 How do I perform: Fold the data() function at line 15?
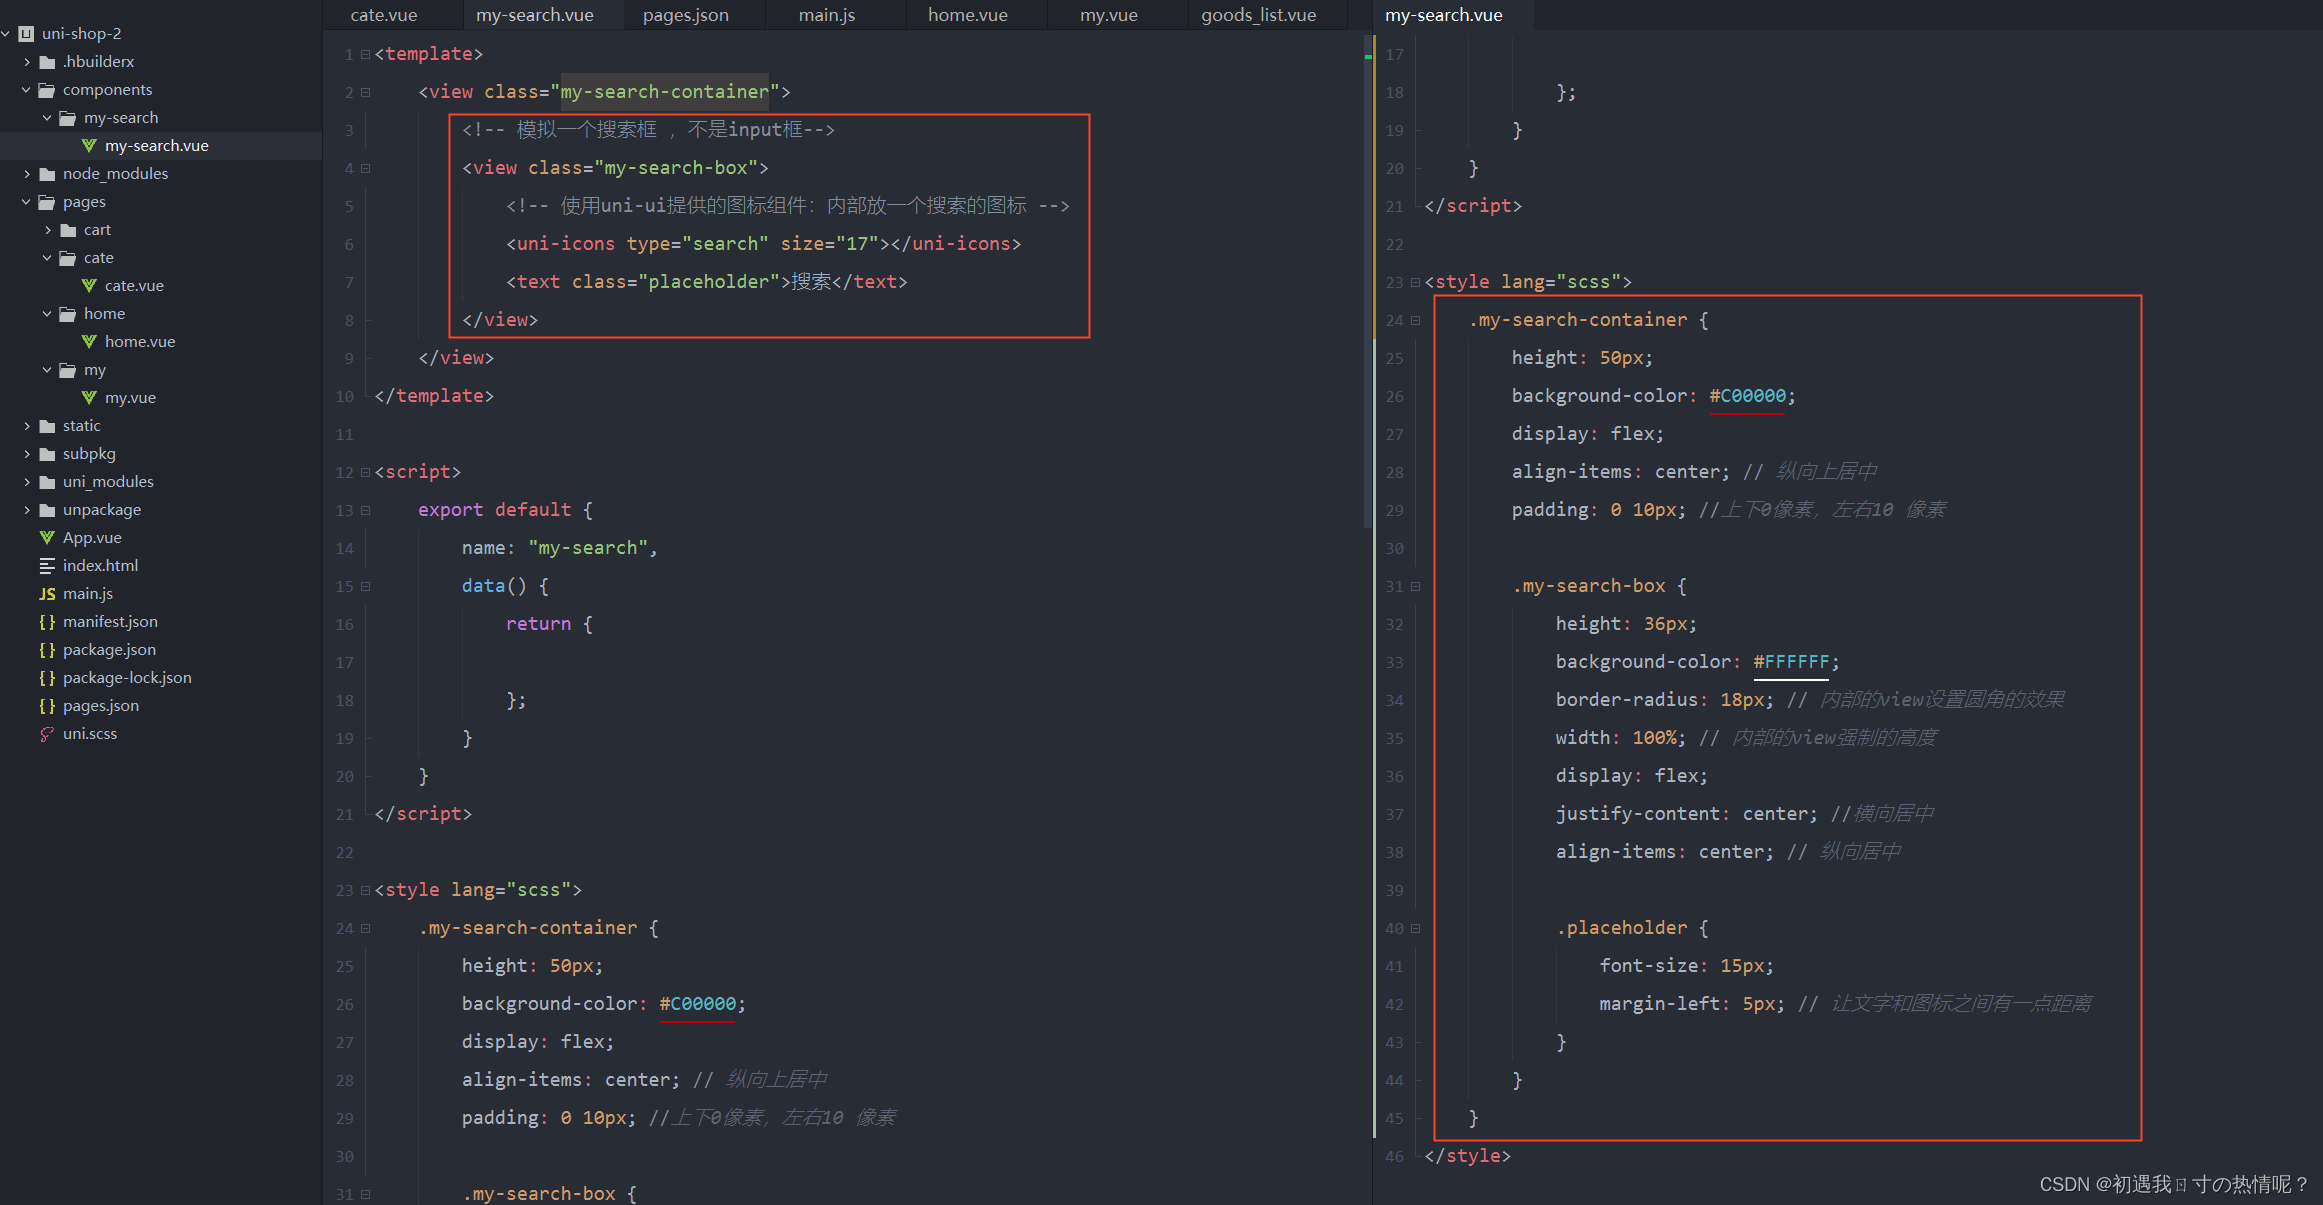[365, 586]
